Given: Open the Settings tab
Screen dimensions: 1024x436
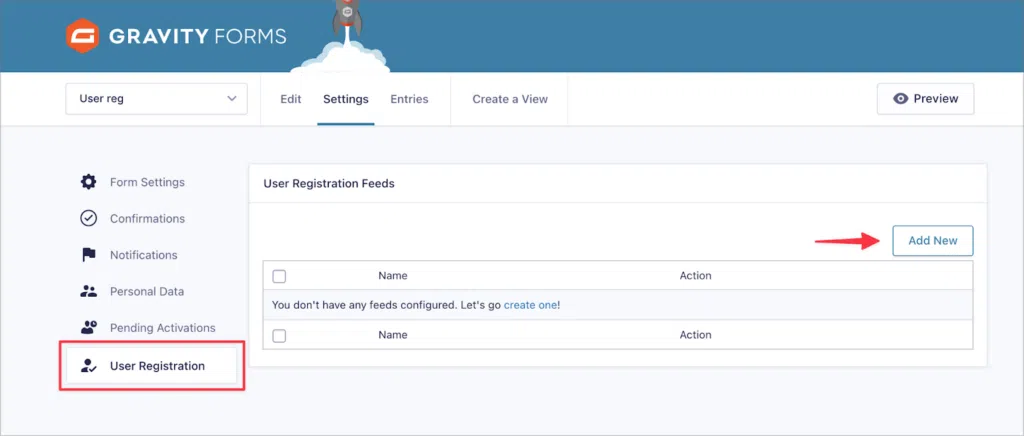Looking at the screenshot, I should coord(345,99).
